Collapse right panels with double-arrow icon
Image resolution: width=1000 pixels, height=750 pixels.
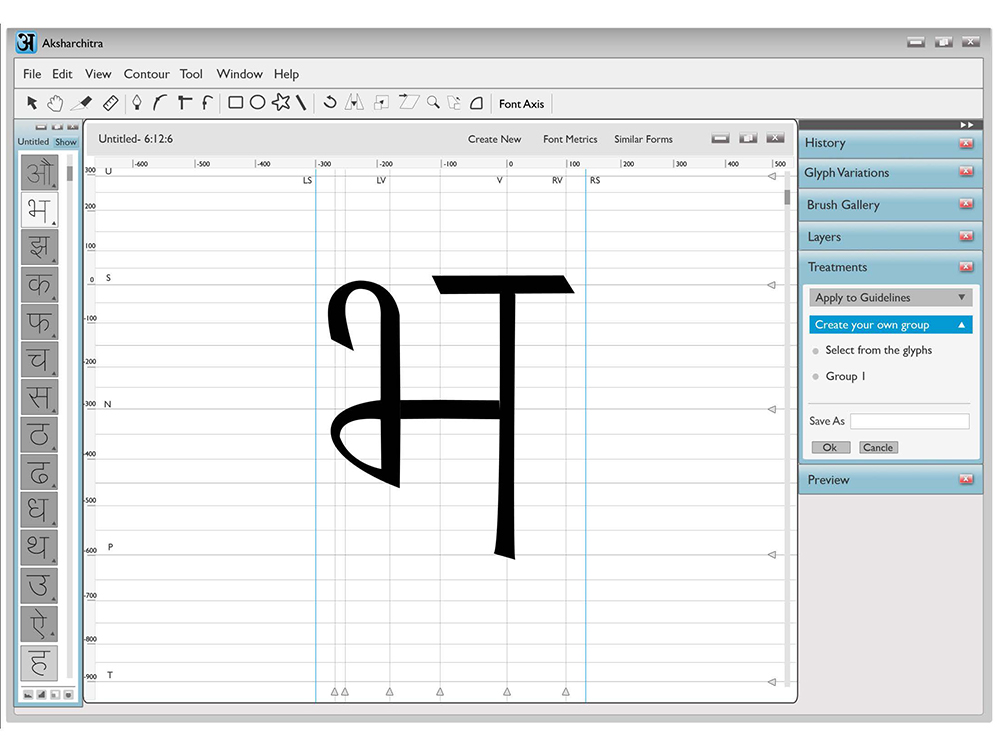966,125
